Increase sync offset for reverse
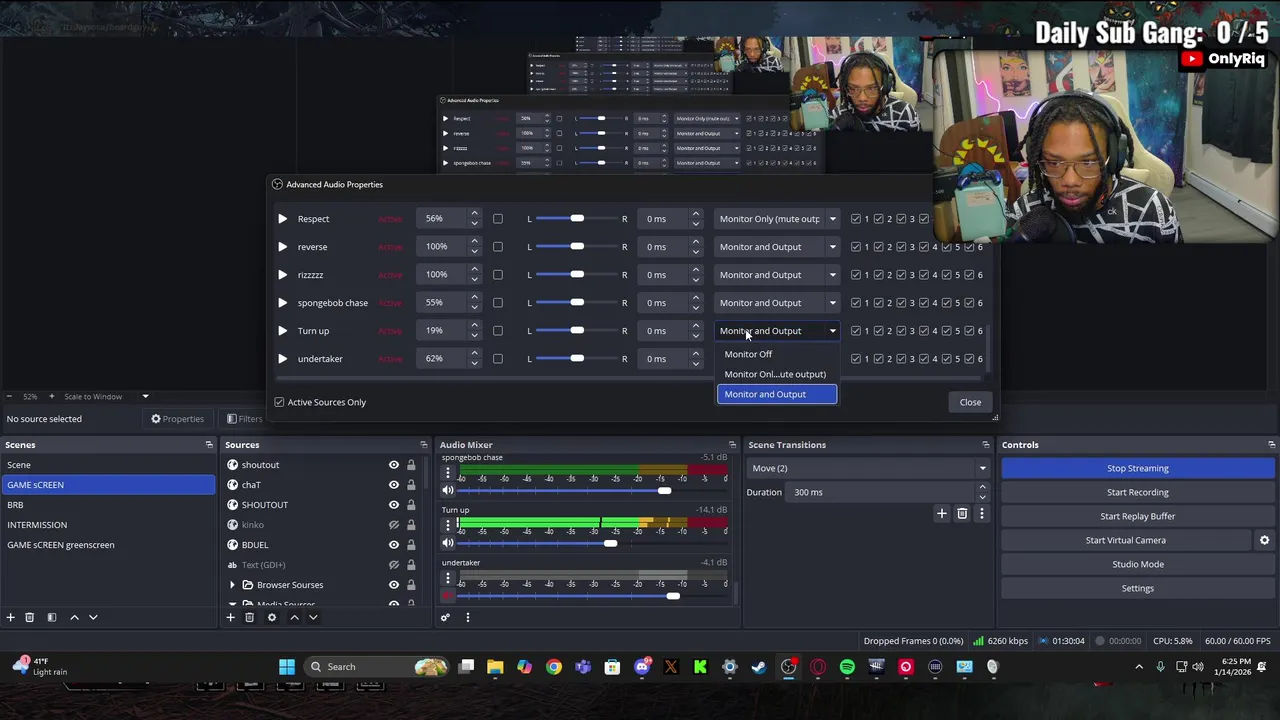Viewport: 1280px width, 720px height. click(696, 243)
